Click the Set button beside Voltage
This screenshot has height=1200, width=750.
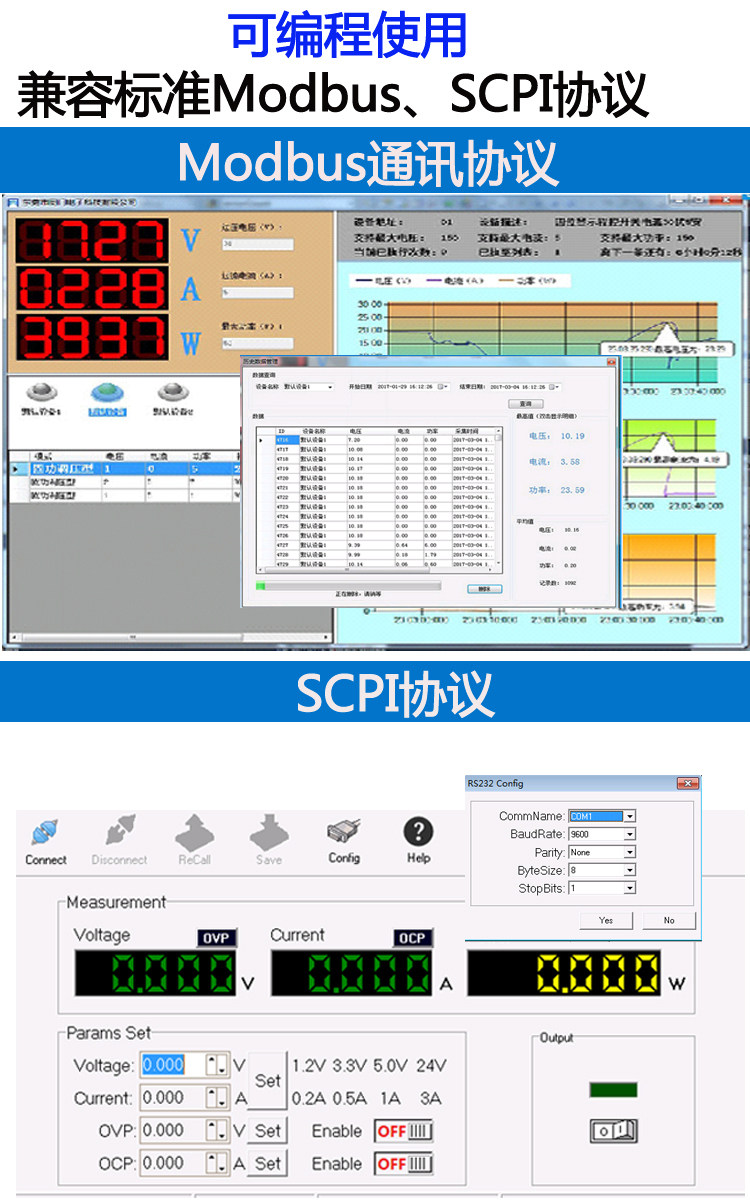point(267,1081)
